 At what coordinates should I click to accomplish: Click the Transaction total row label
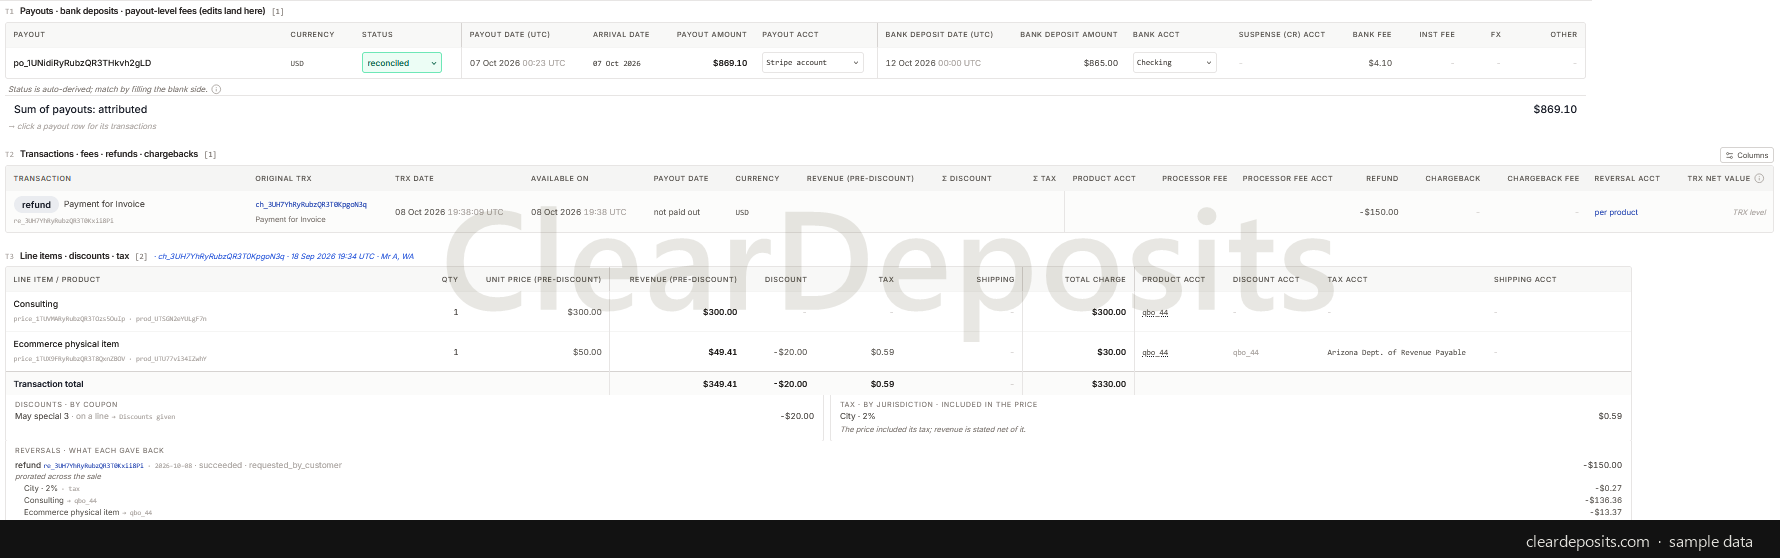(48, 384)
